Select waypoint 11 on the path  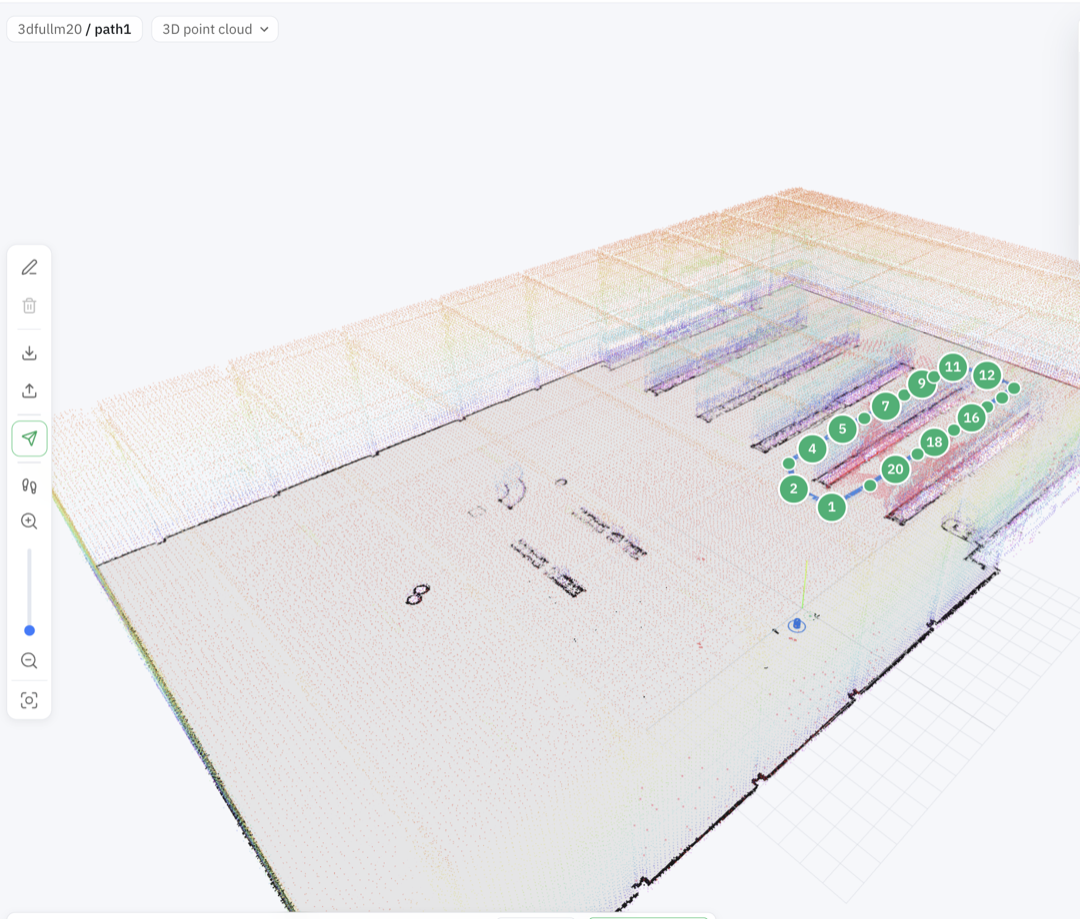953,366
